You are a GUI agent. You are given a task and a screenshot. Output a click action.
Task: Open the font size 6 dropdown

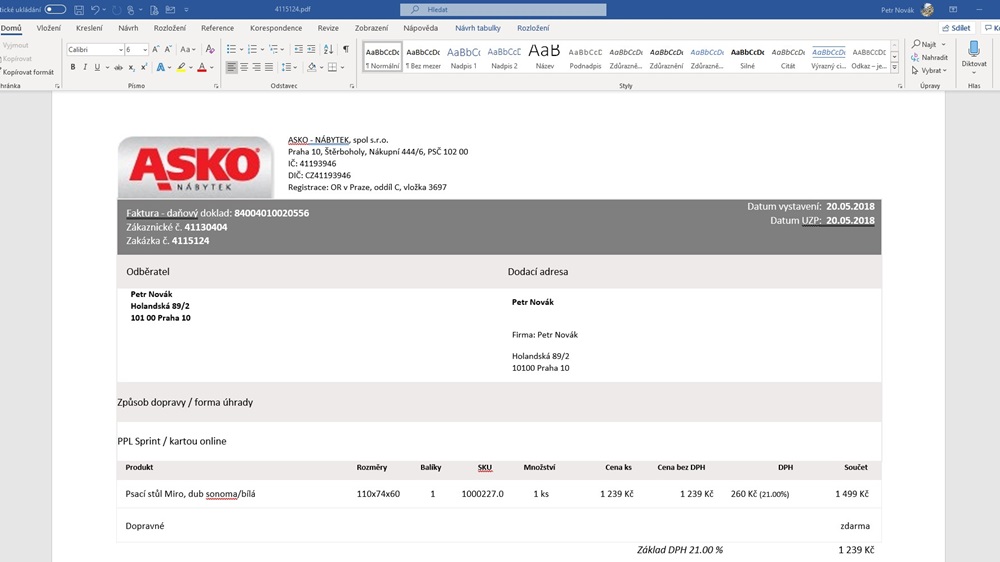[x=145, y=49]
